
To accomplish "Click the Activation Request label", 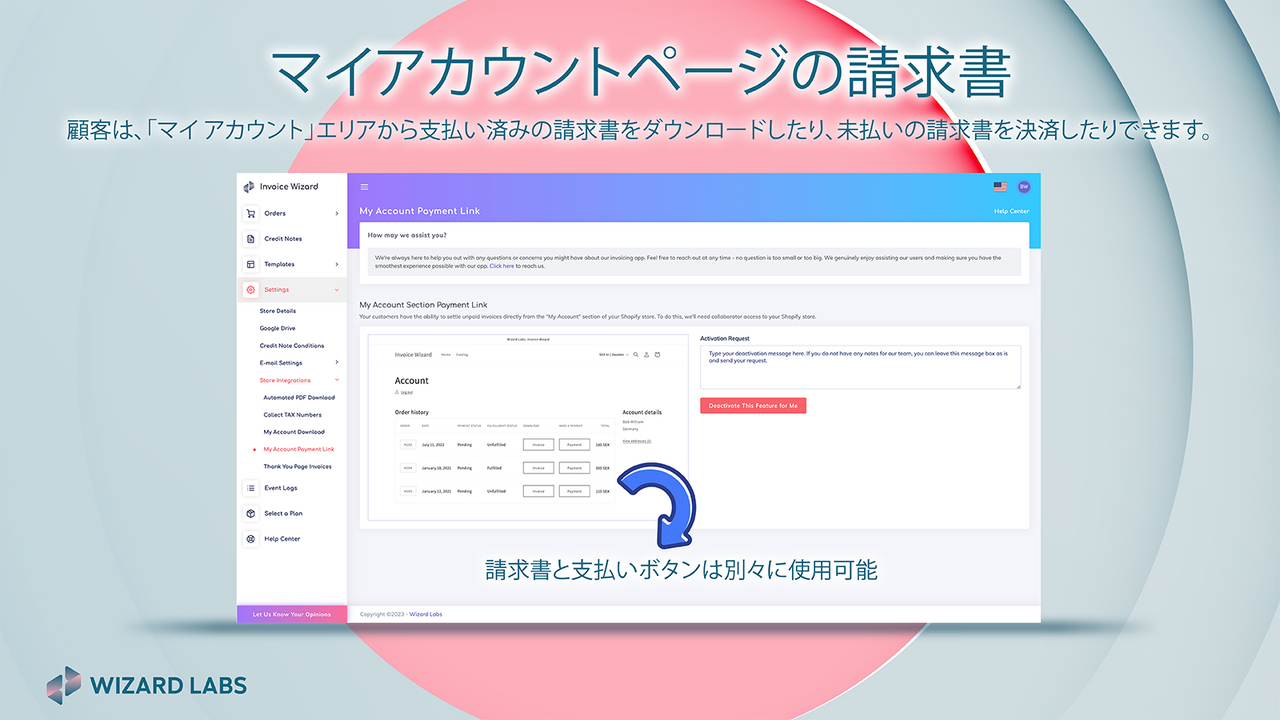I will pos(725,339).
